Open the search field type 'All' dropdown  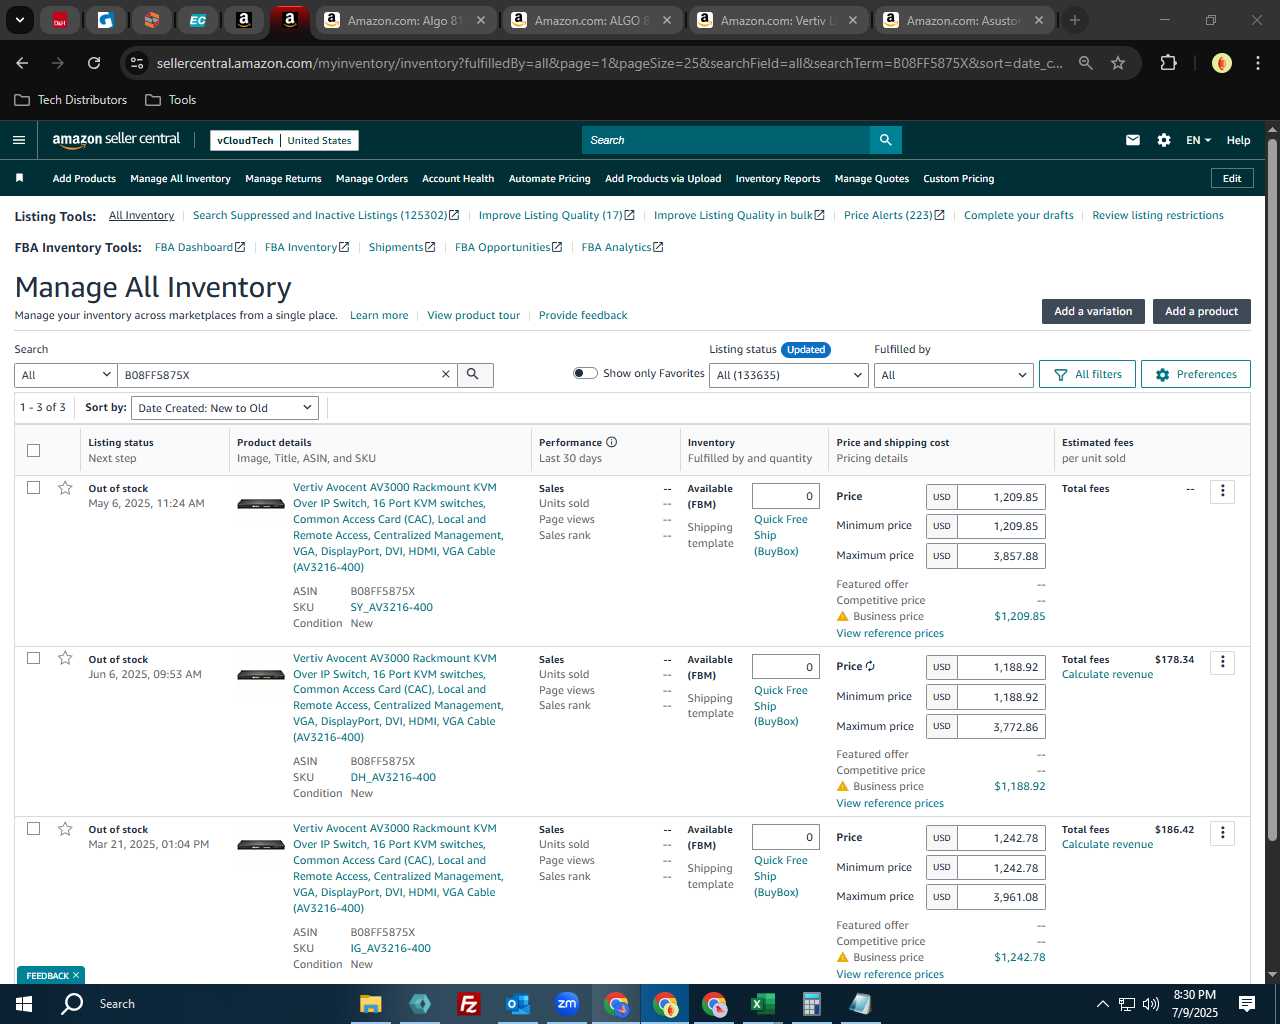(66, 375)
